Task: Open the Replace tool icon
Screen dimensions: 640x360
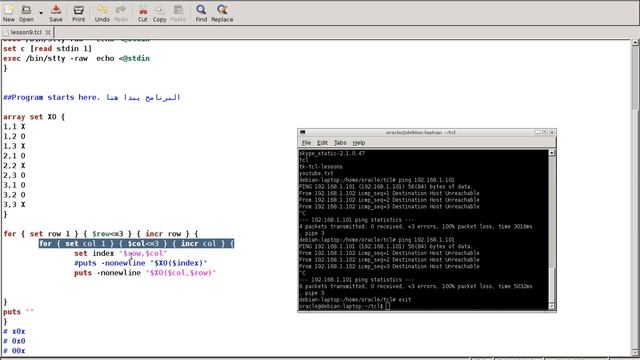Action: (x=222, y=13)
